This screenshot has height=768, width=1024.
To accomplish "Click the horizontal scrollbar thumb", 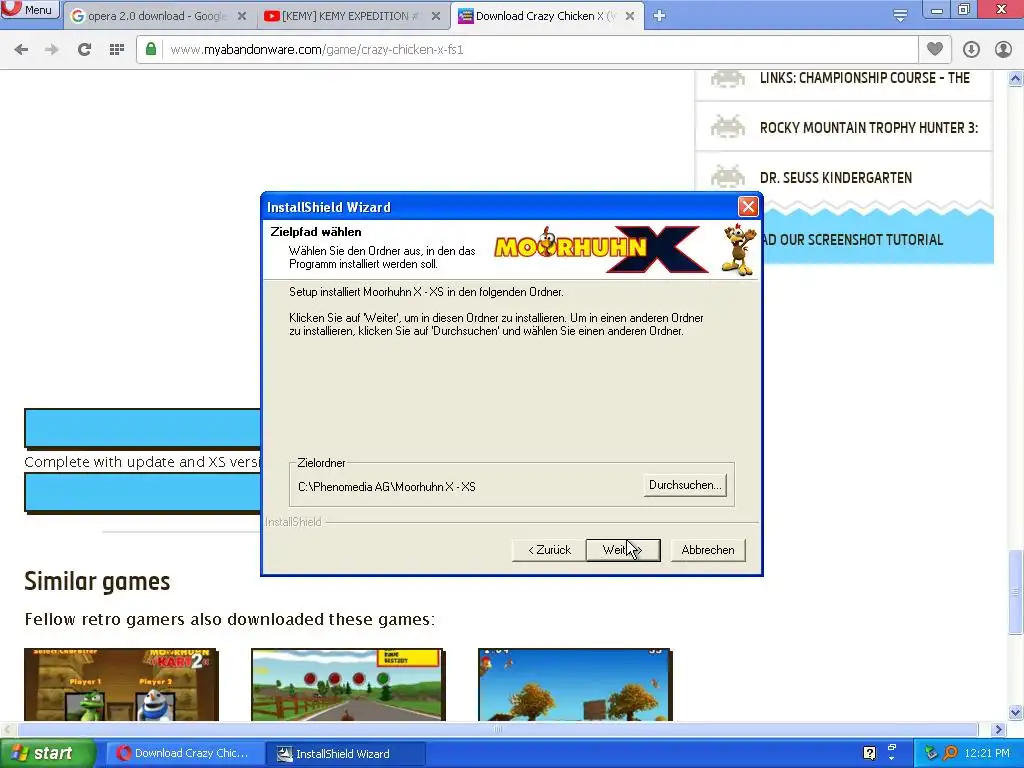I will (498, 729).
